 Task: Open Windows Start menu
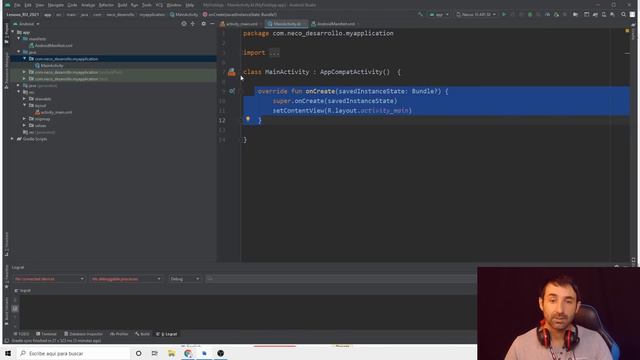click(x=8, y=353)
